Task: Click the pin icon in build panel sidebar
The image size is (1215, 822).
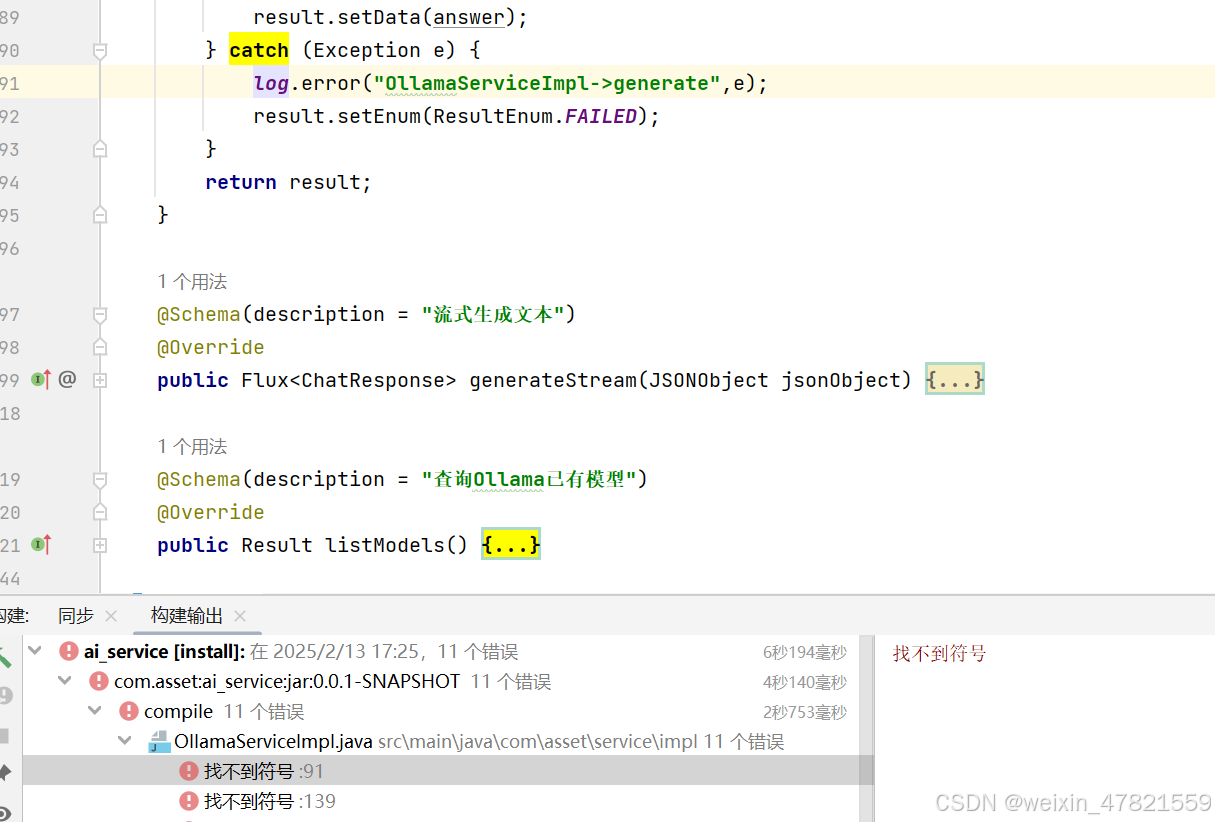Action: (x=4, y=772)
